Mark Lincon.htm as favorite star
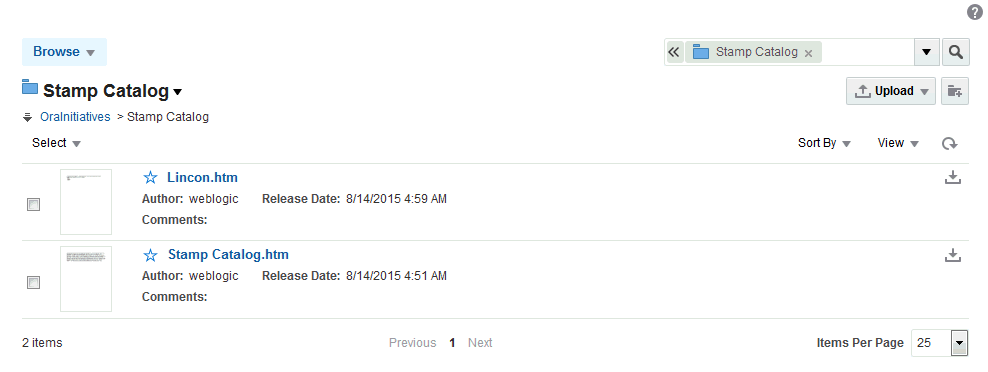This screenshot has height=372, width=988. [x=150, y=177]
